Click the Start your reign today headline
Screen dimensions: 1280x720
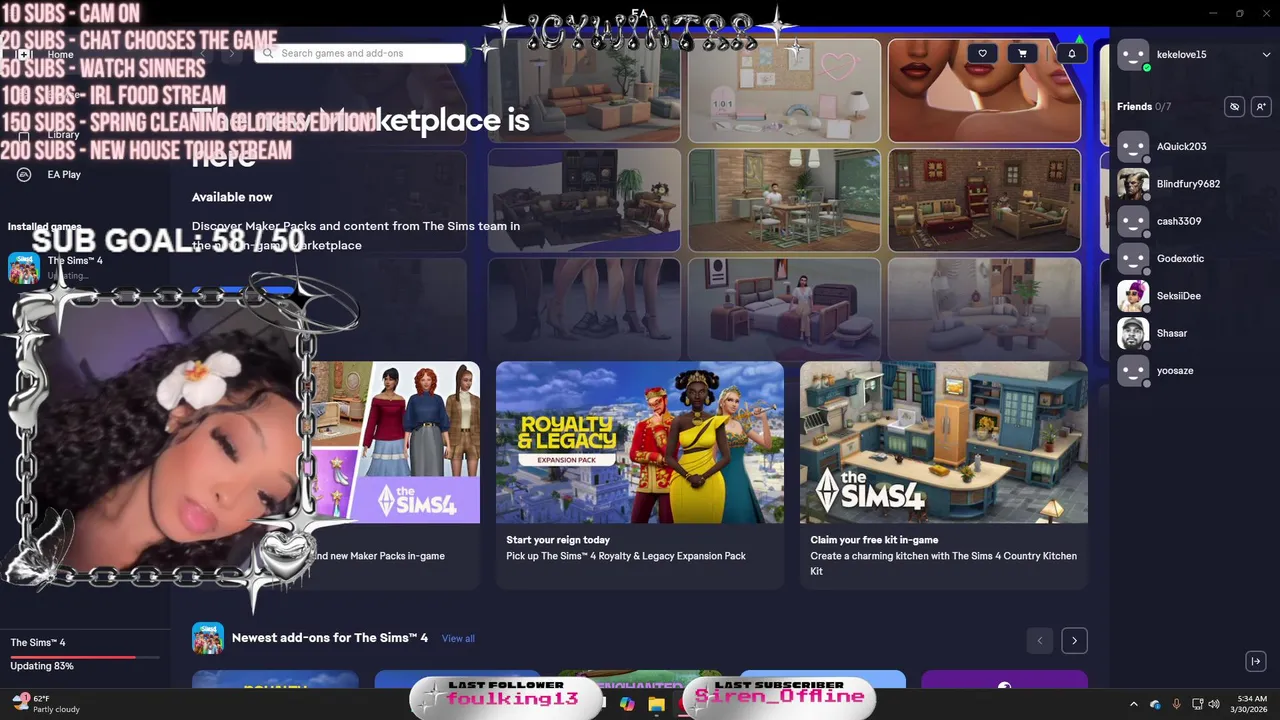[x=558, y=540]
